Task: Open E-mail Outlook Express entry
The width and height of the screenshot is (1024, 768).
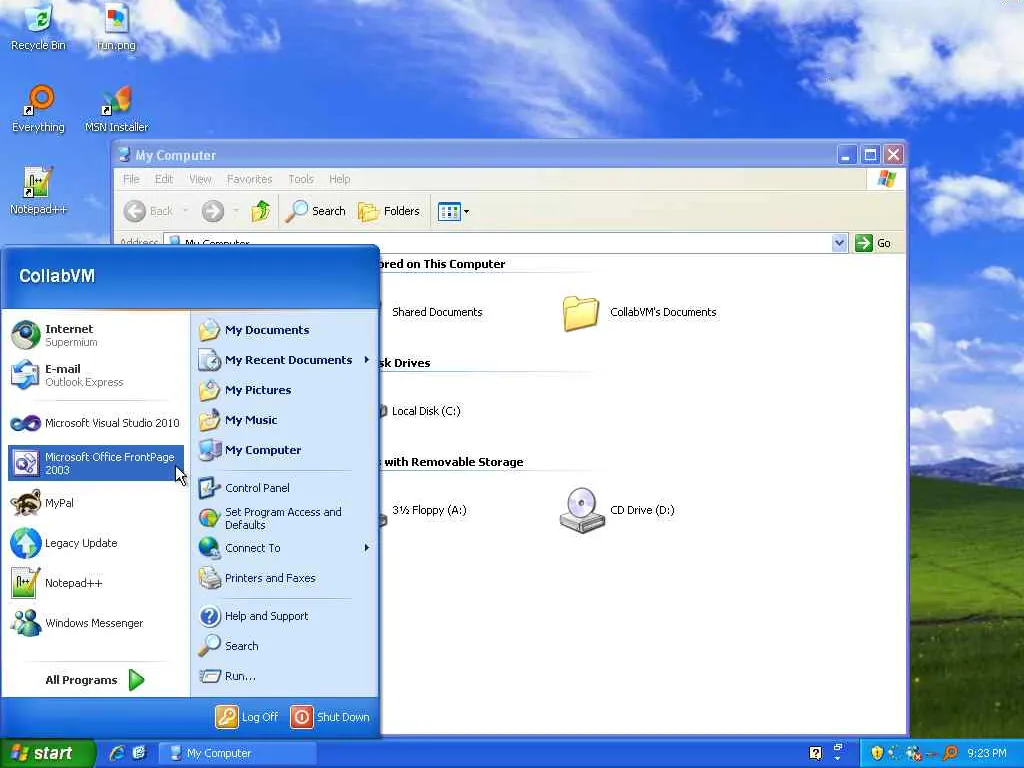Action: click(95, 375)
